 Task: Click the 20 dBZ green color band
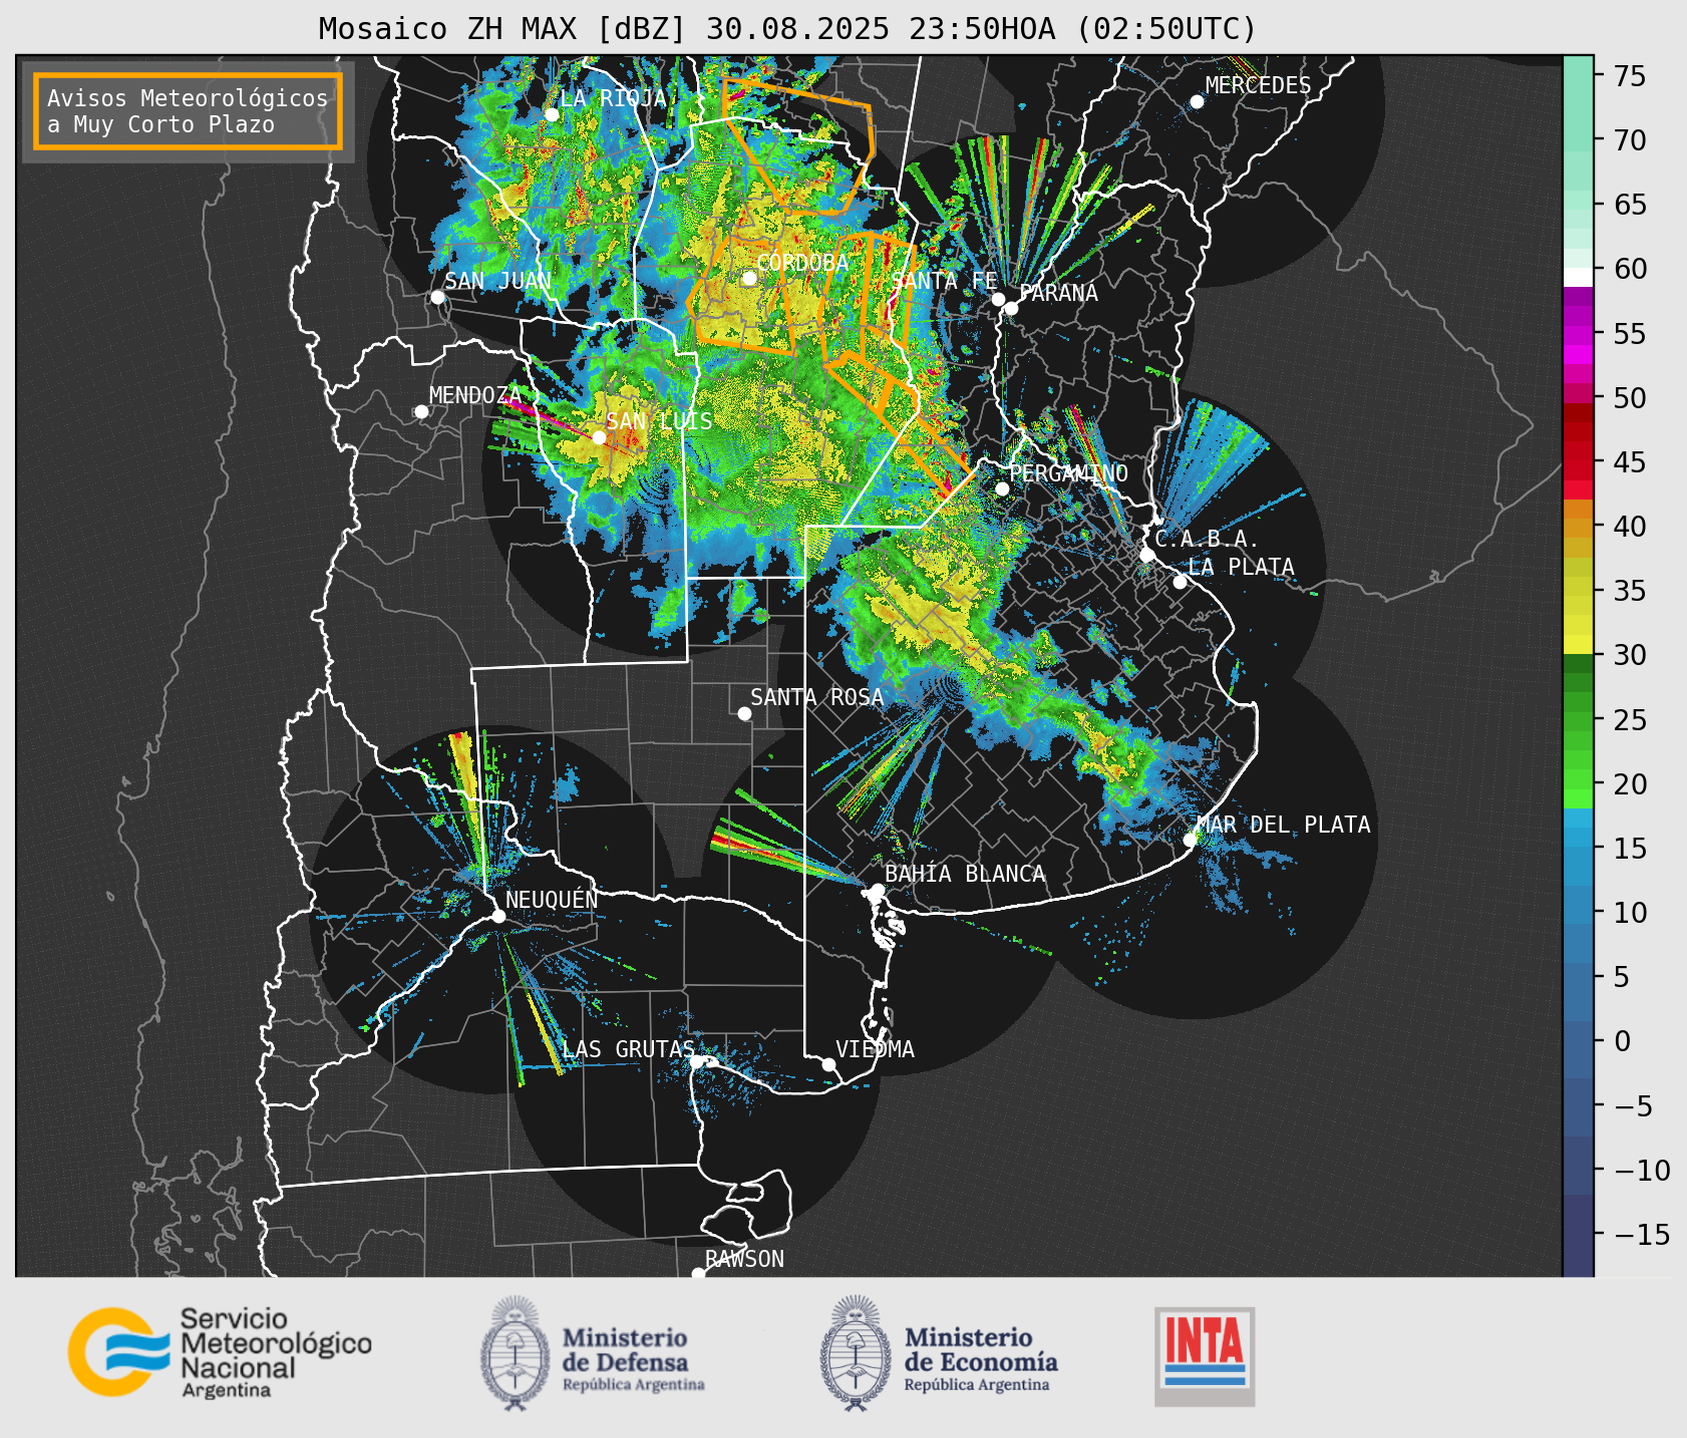tap(1578, 781)
